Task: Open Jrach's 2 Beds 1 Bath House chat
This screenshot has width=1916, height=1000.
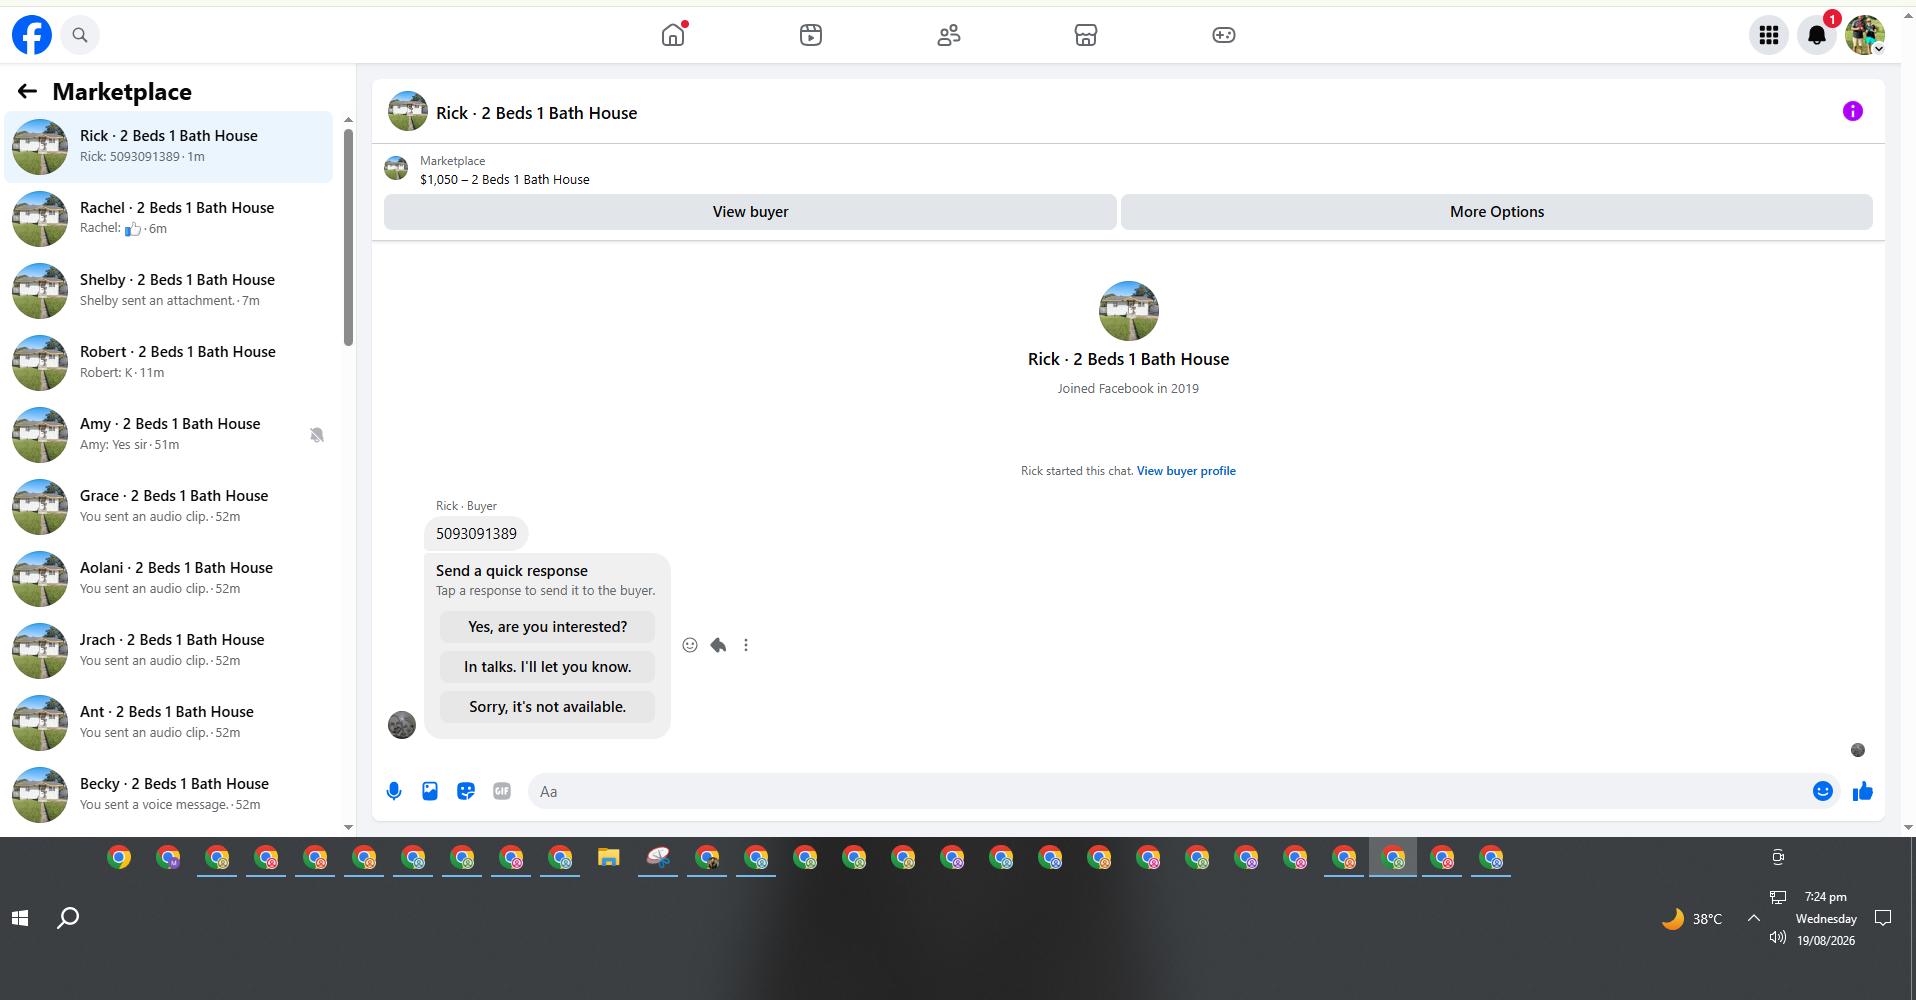Action: [x=169, y=651]
